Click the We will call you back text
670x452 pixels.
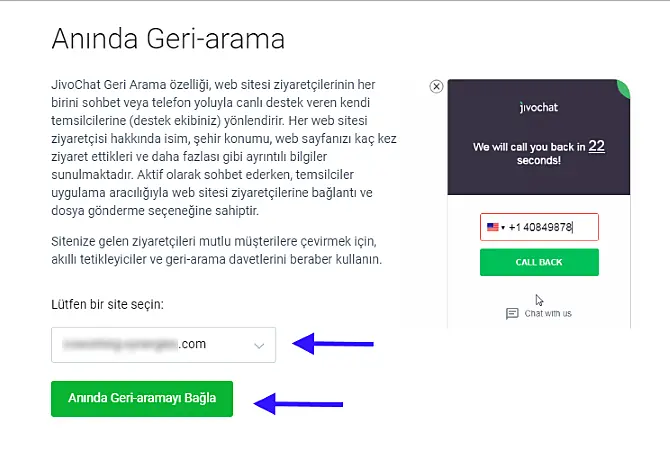[x=530, y=147]
